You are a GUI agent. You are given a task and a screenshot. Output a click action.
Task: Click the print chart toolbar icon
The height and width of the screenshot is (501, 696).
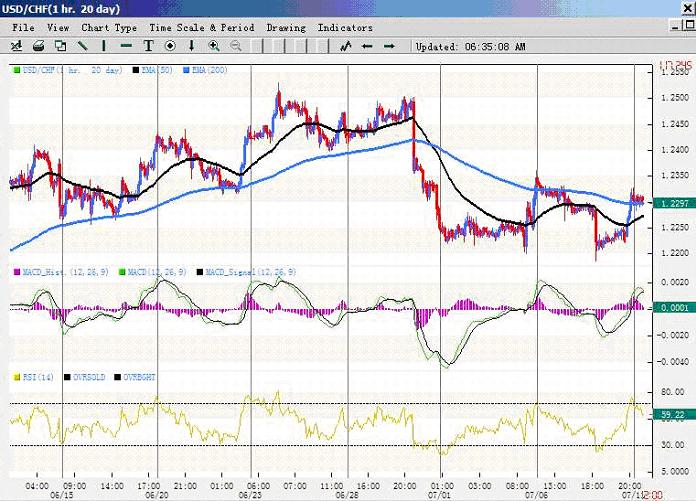point(38,46)
